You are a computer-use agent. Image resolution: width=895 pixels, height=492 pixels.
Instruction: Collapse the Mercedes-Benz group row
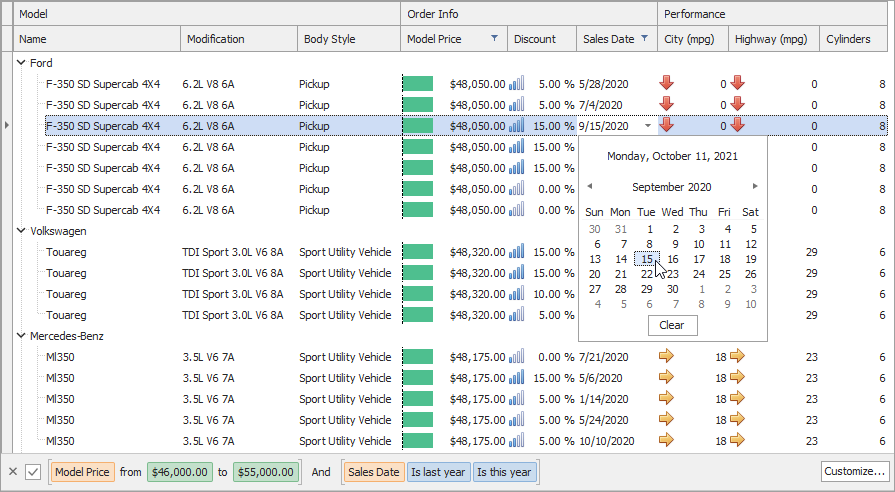[21, 336]
